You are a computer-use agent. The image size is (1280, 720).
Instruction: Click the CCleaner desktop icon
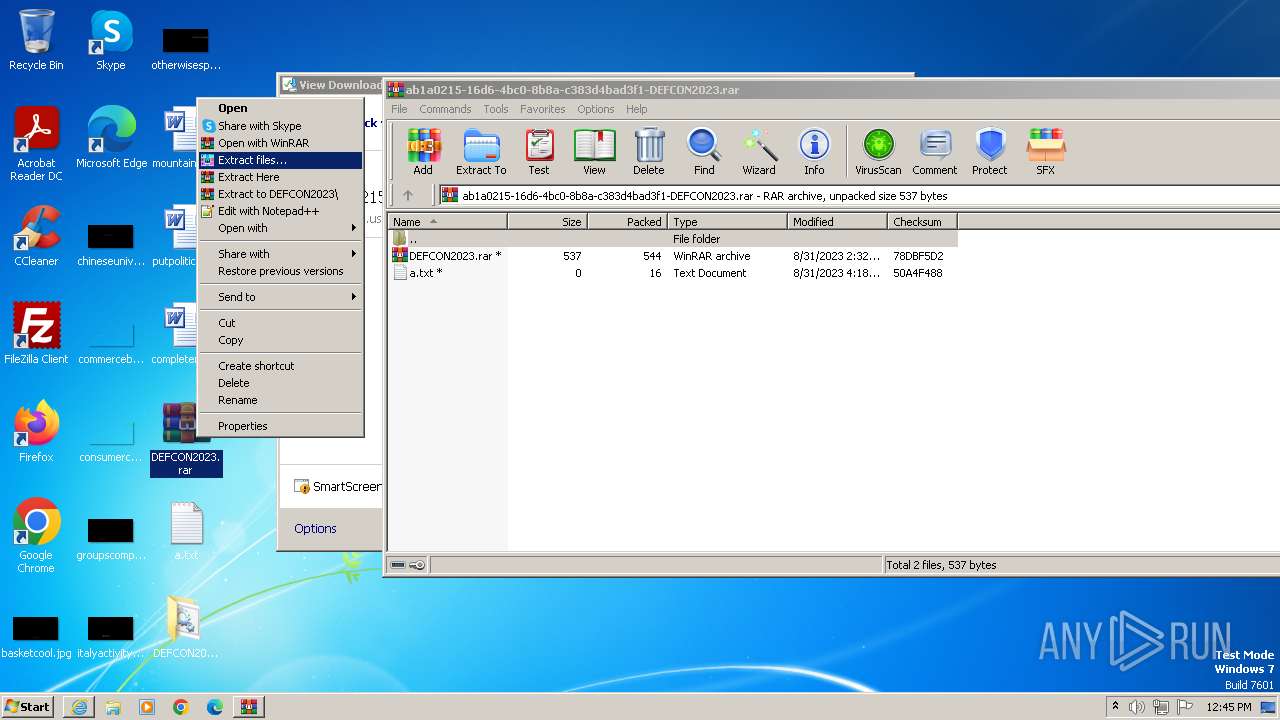(x=36, y=236)
